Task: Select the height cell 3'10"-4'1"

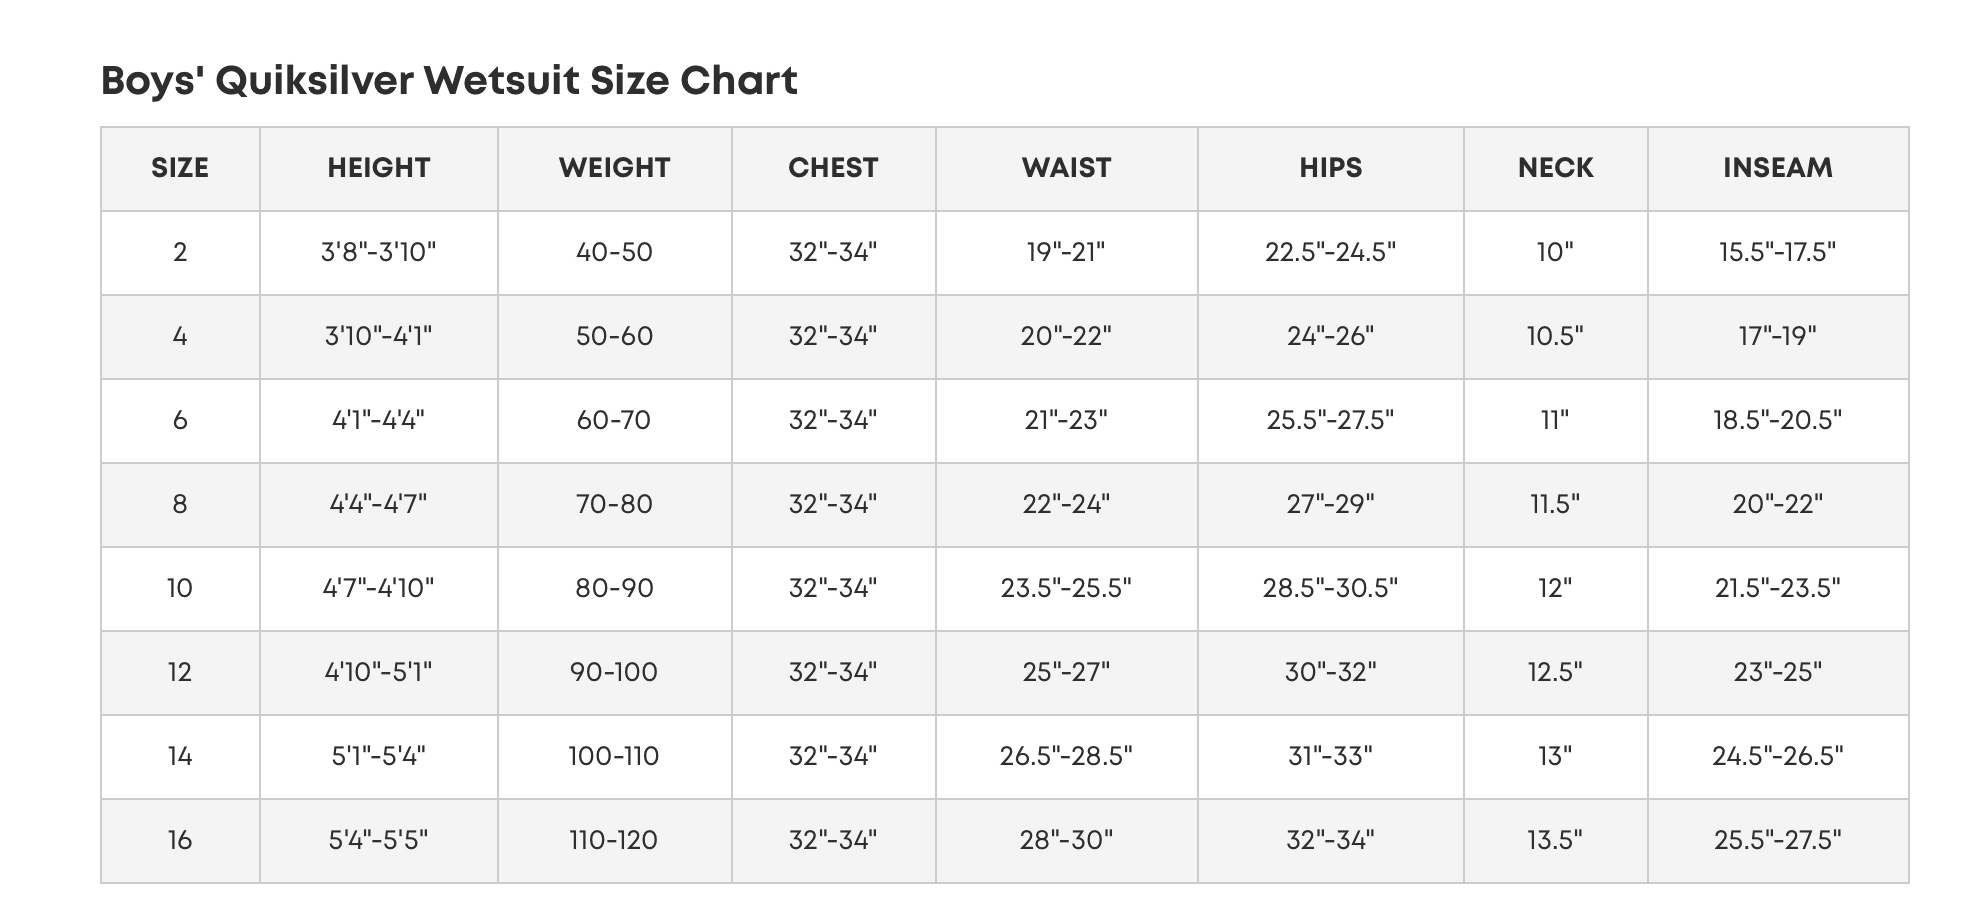Action: [x=379, y=336]
